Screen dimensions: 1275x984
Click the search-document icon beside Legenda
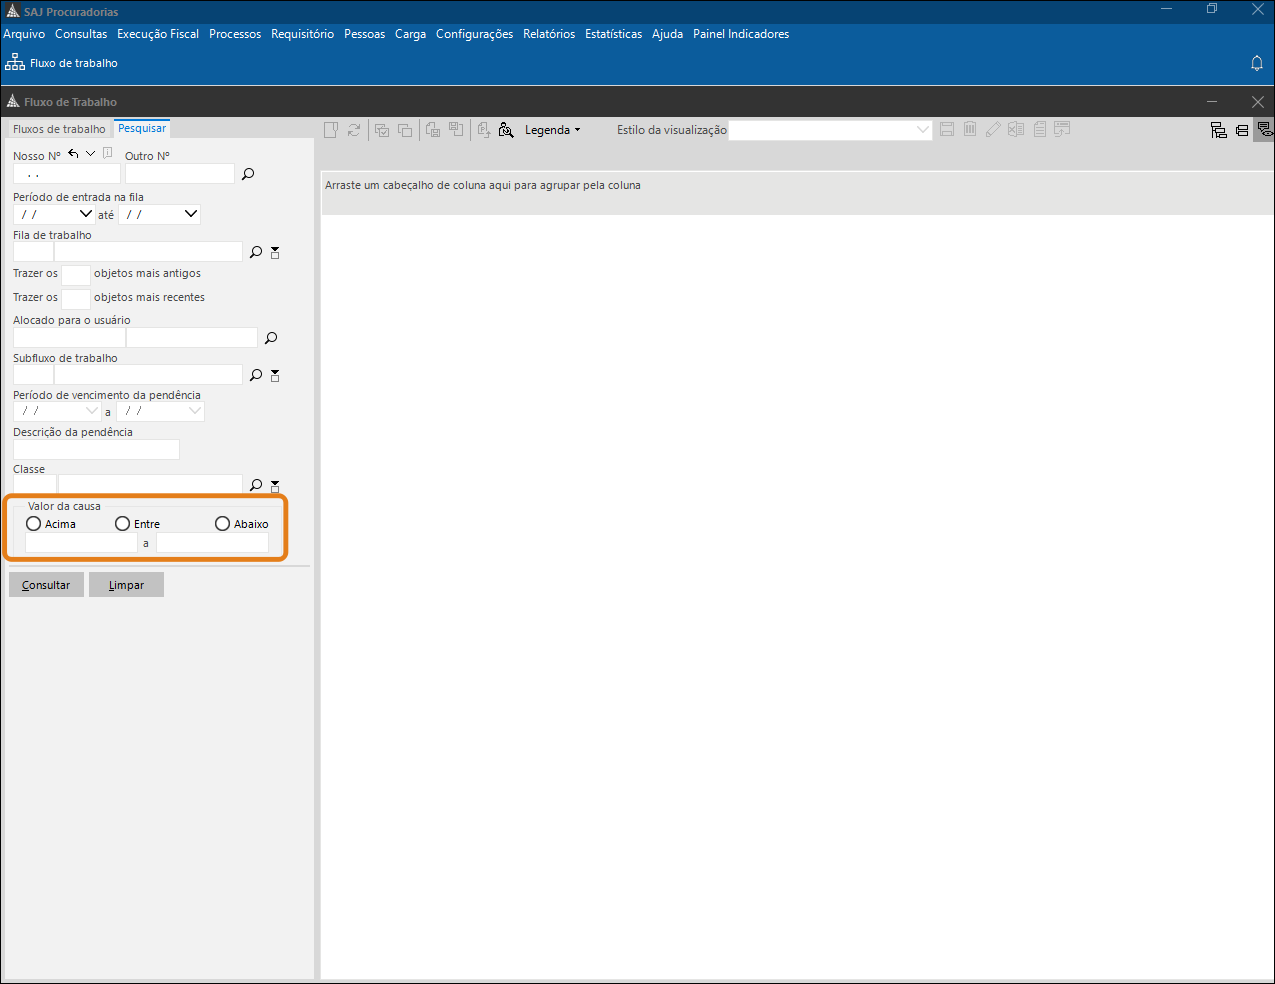(x=506, y=130)
